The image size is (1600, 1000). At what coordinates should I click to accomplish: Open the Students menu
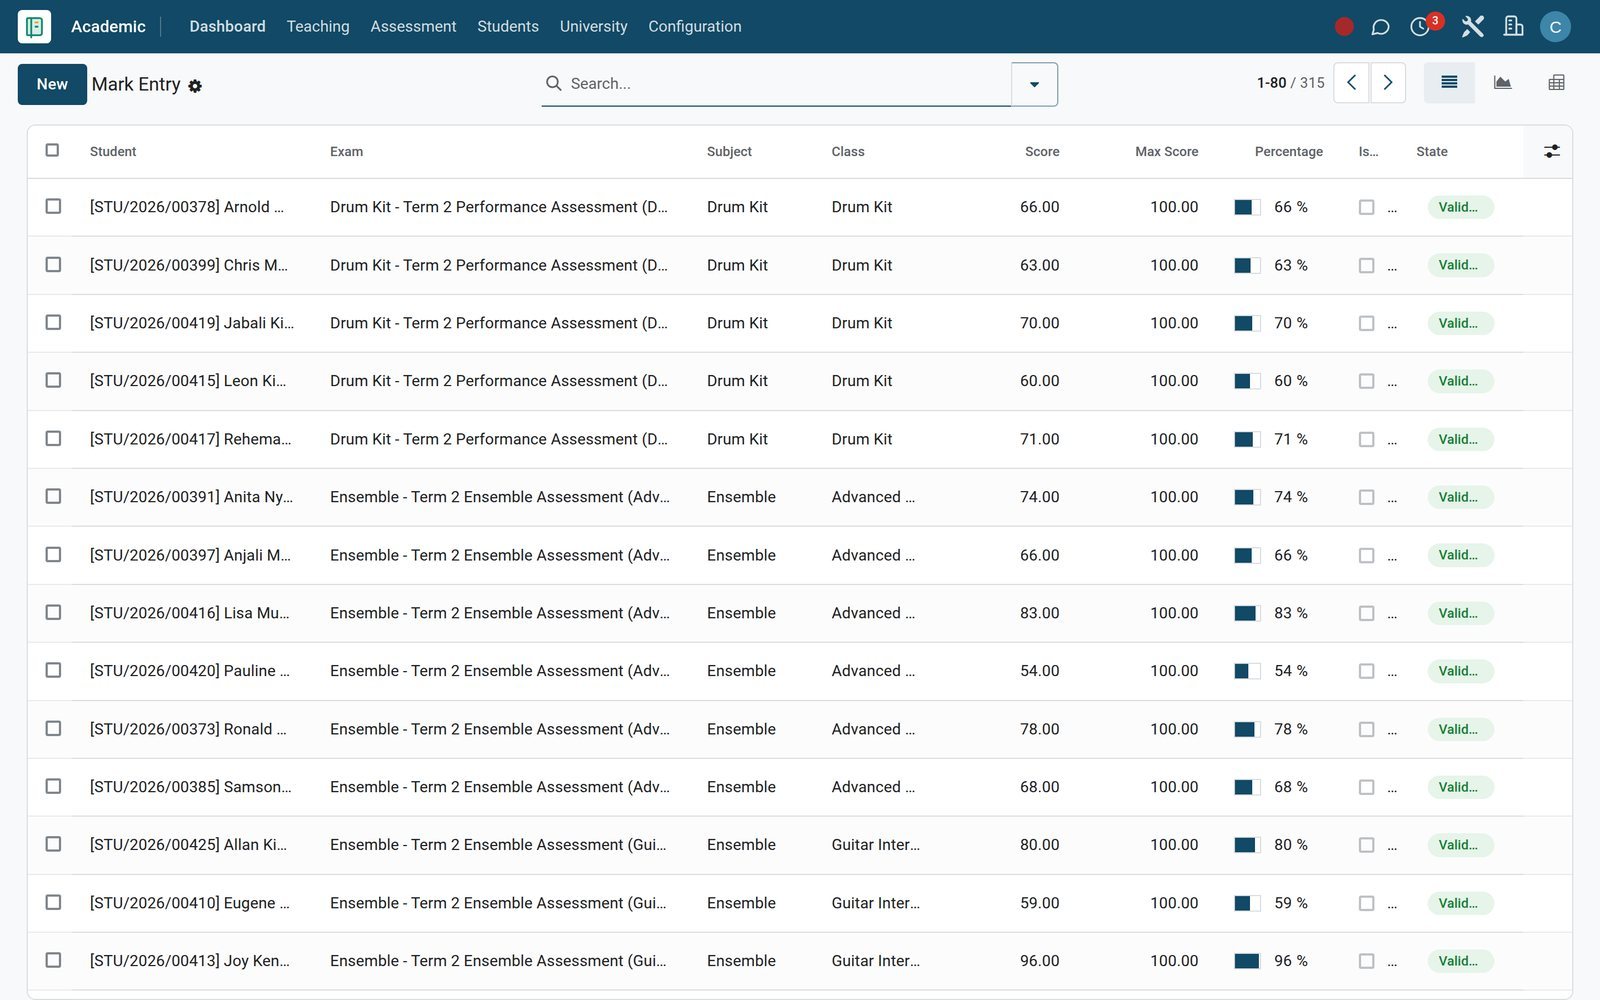(508, 27)
